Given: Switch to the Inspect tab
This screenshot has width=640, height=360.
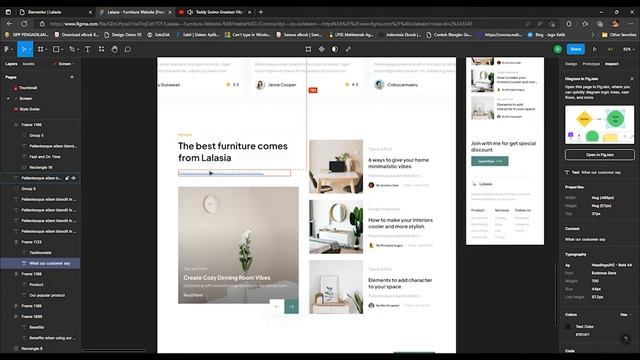Looking at the screenshot, I should [x=611, y=64].
